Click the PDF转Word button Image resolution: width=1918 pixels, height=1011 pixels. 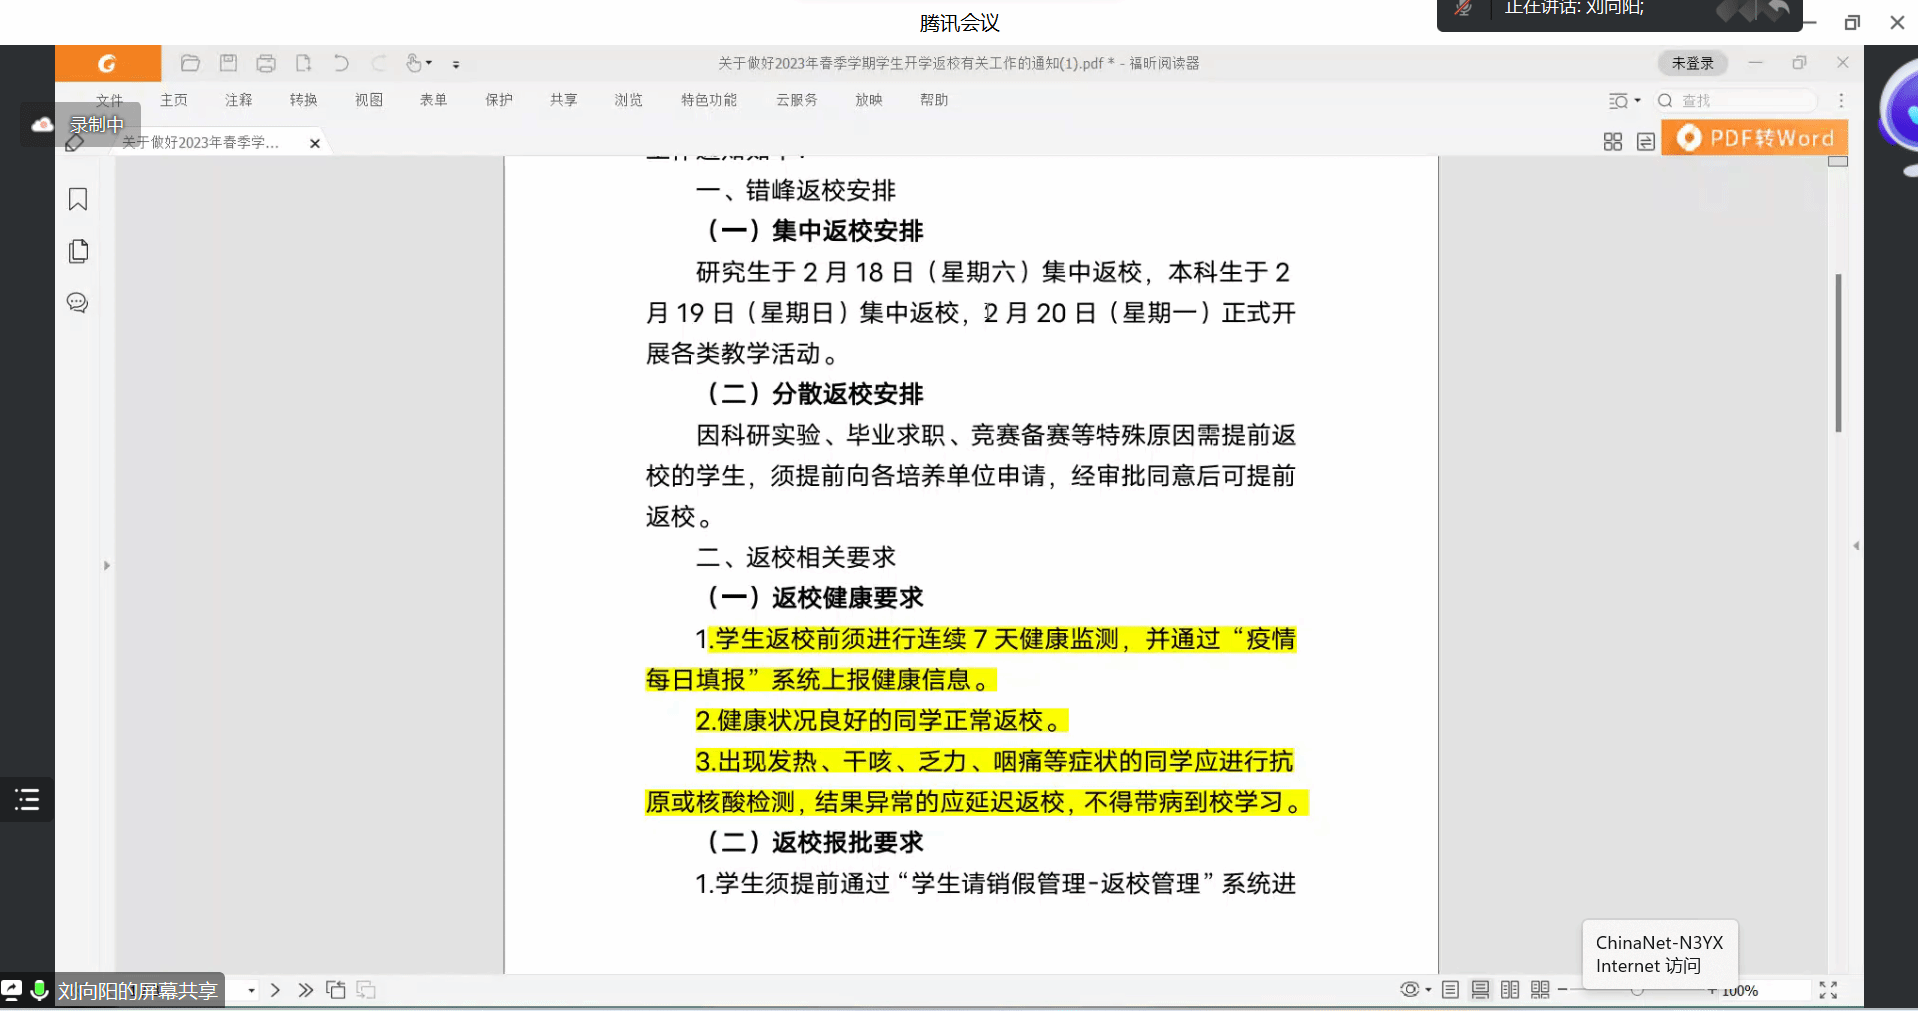click(1756, 138)
